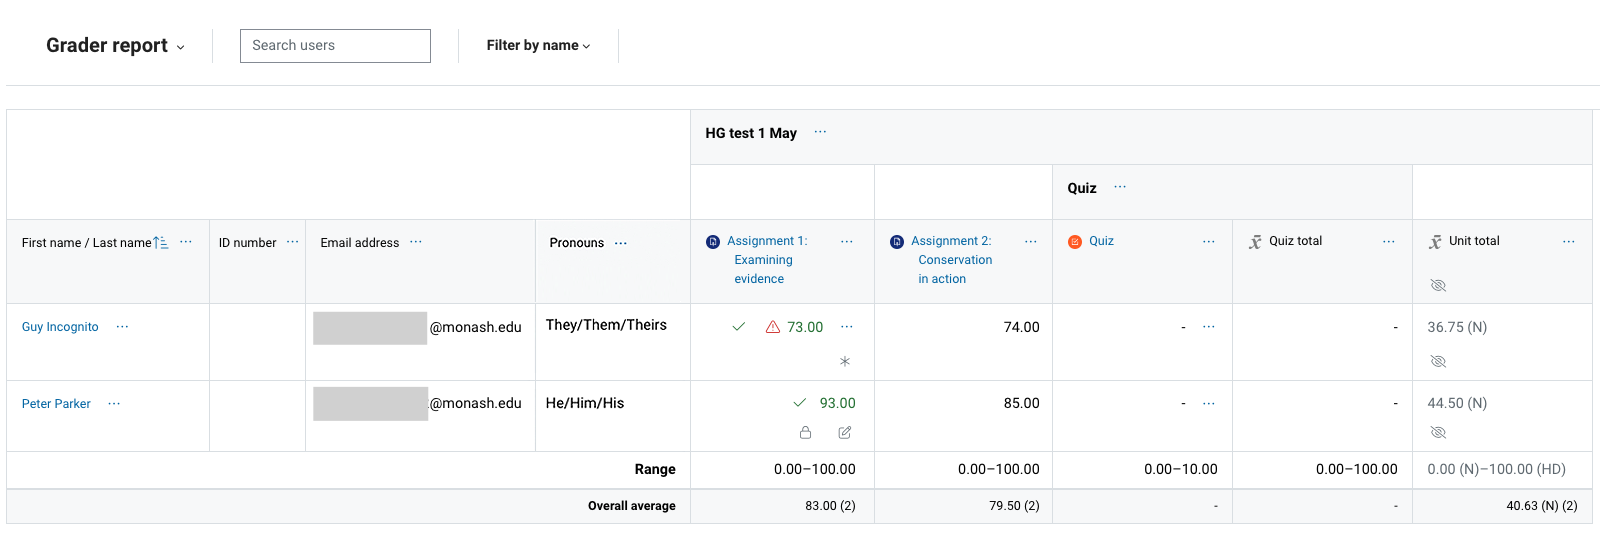The image size is (1600, 533).
Task: Open Guy Incognito's user actions menu
Action: (x=122, y=327)
